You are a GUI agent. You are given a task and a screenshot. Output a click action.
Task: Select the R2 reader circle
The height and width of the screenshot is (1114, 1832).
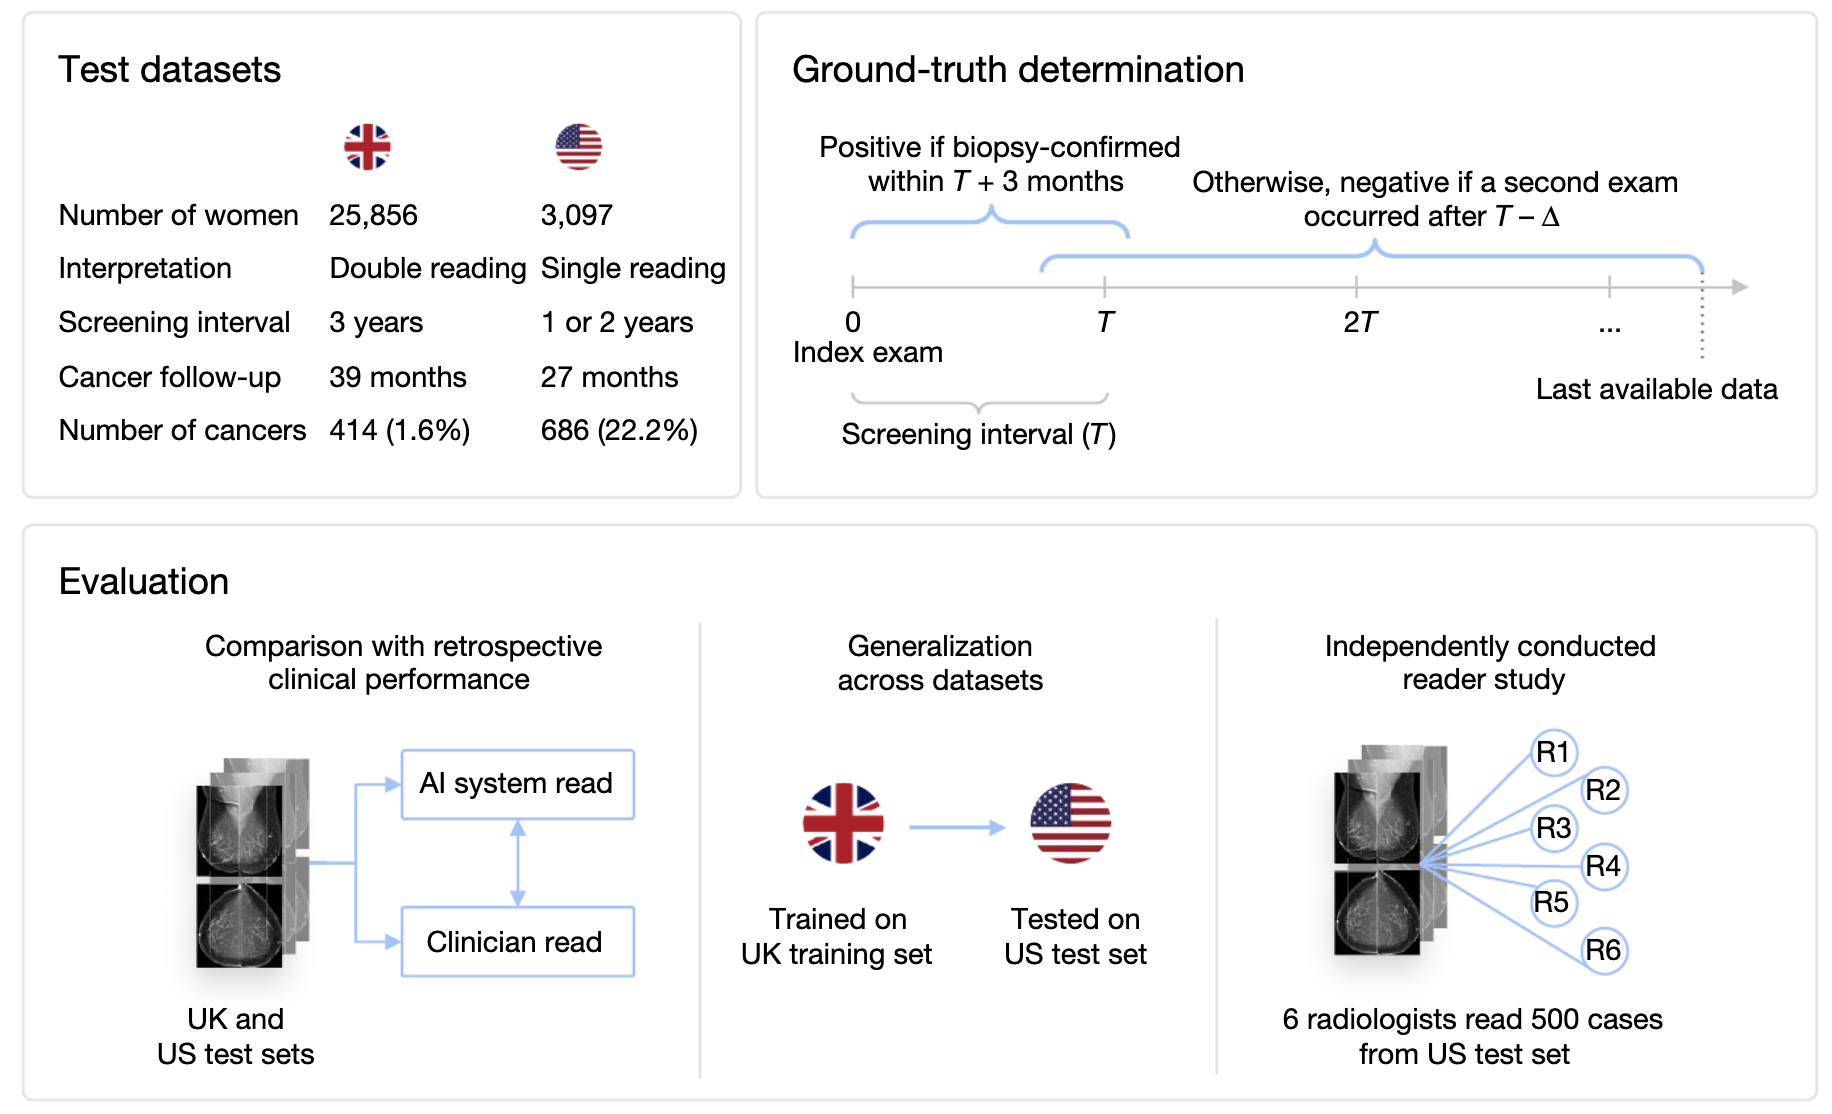pyautogui.click(x=1603, y=790)
